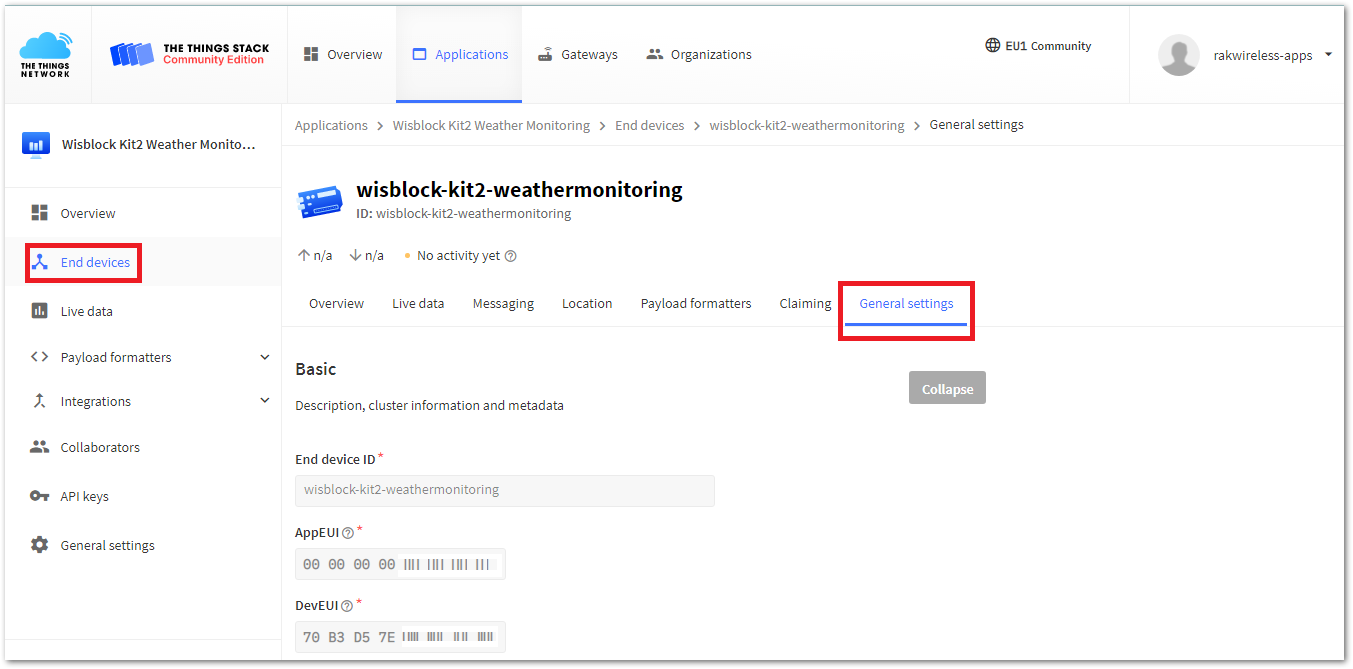Click The Things Stack Community Edition logo
1353x669 pixels.
[x=188, y=53]
